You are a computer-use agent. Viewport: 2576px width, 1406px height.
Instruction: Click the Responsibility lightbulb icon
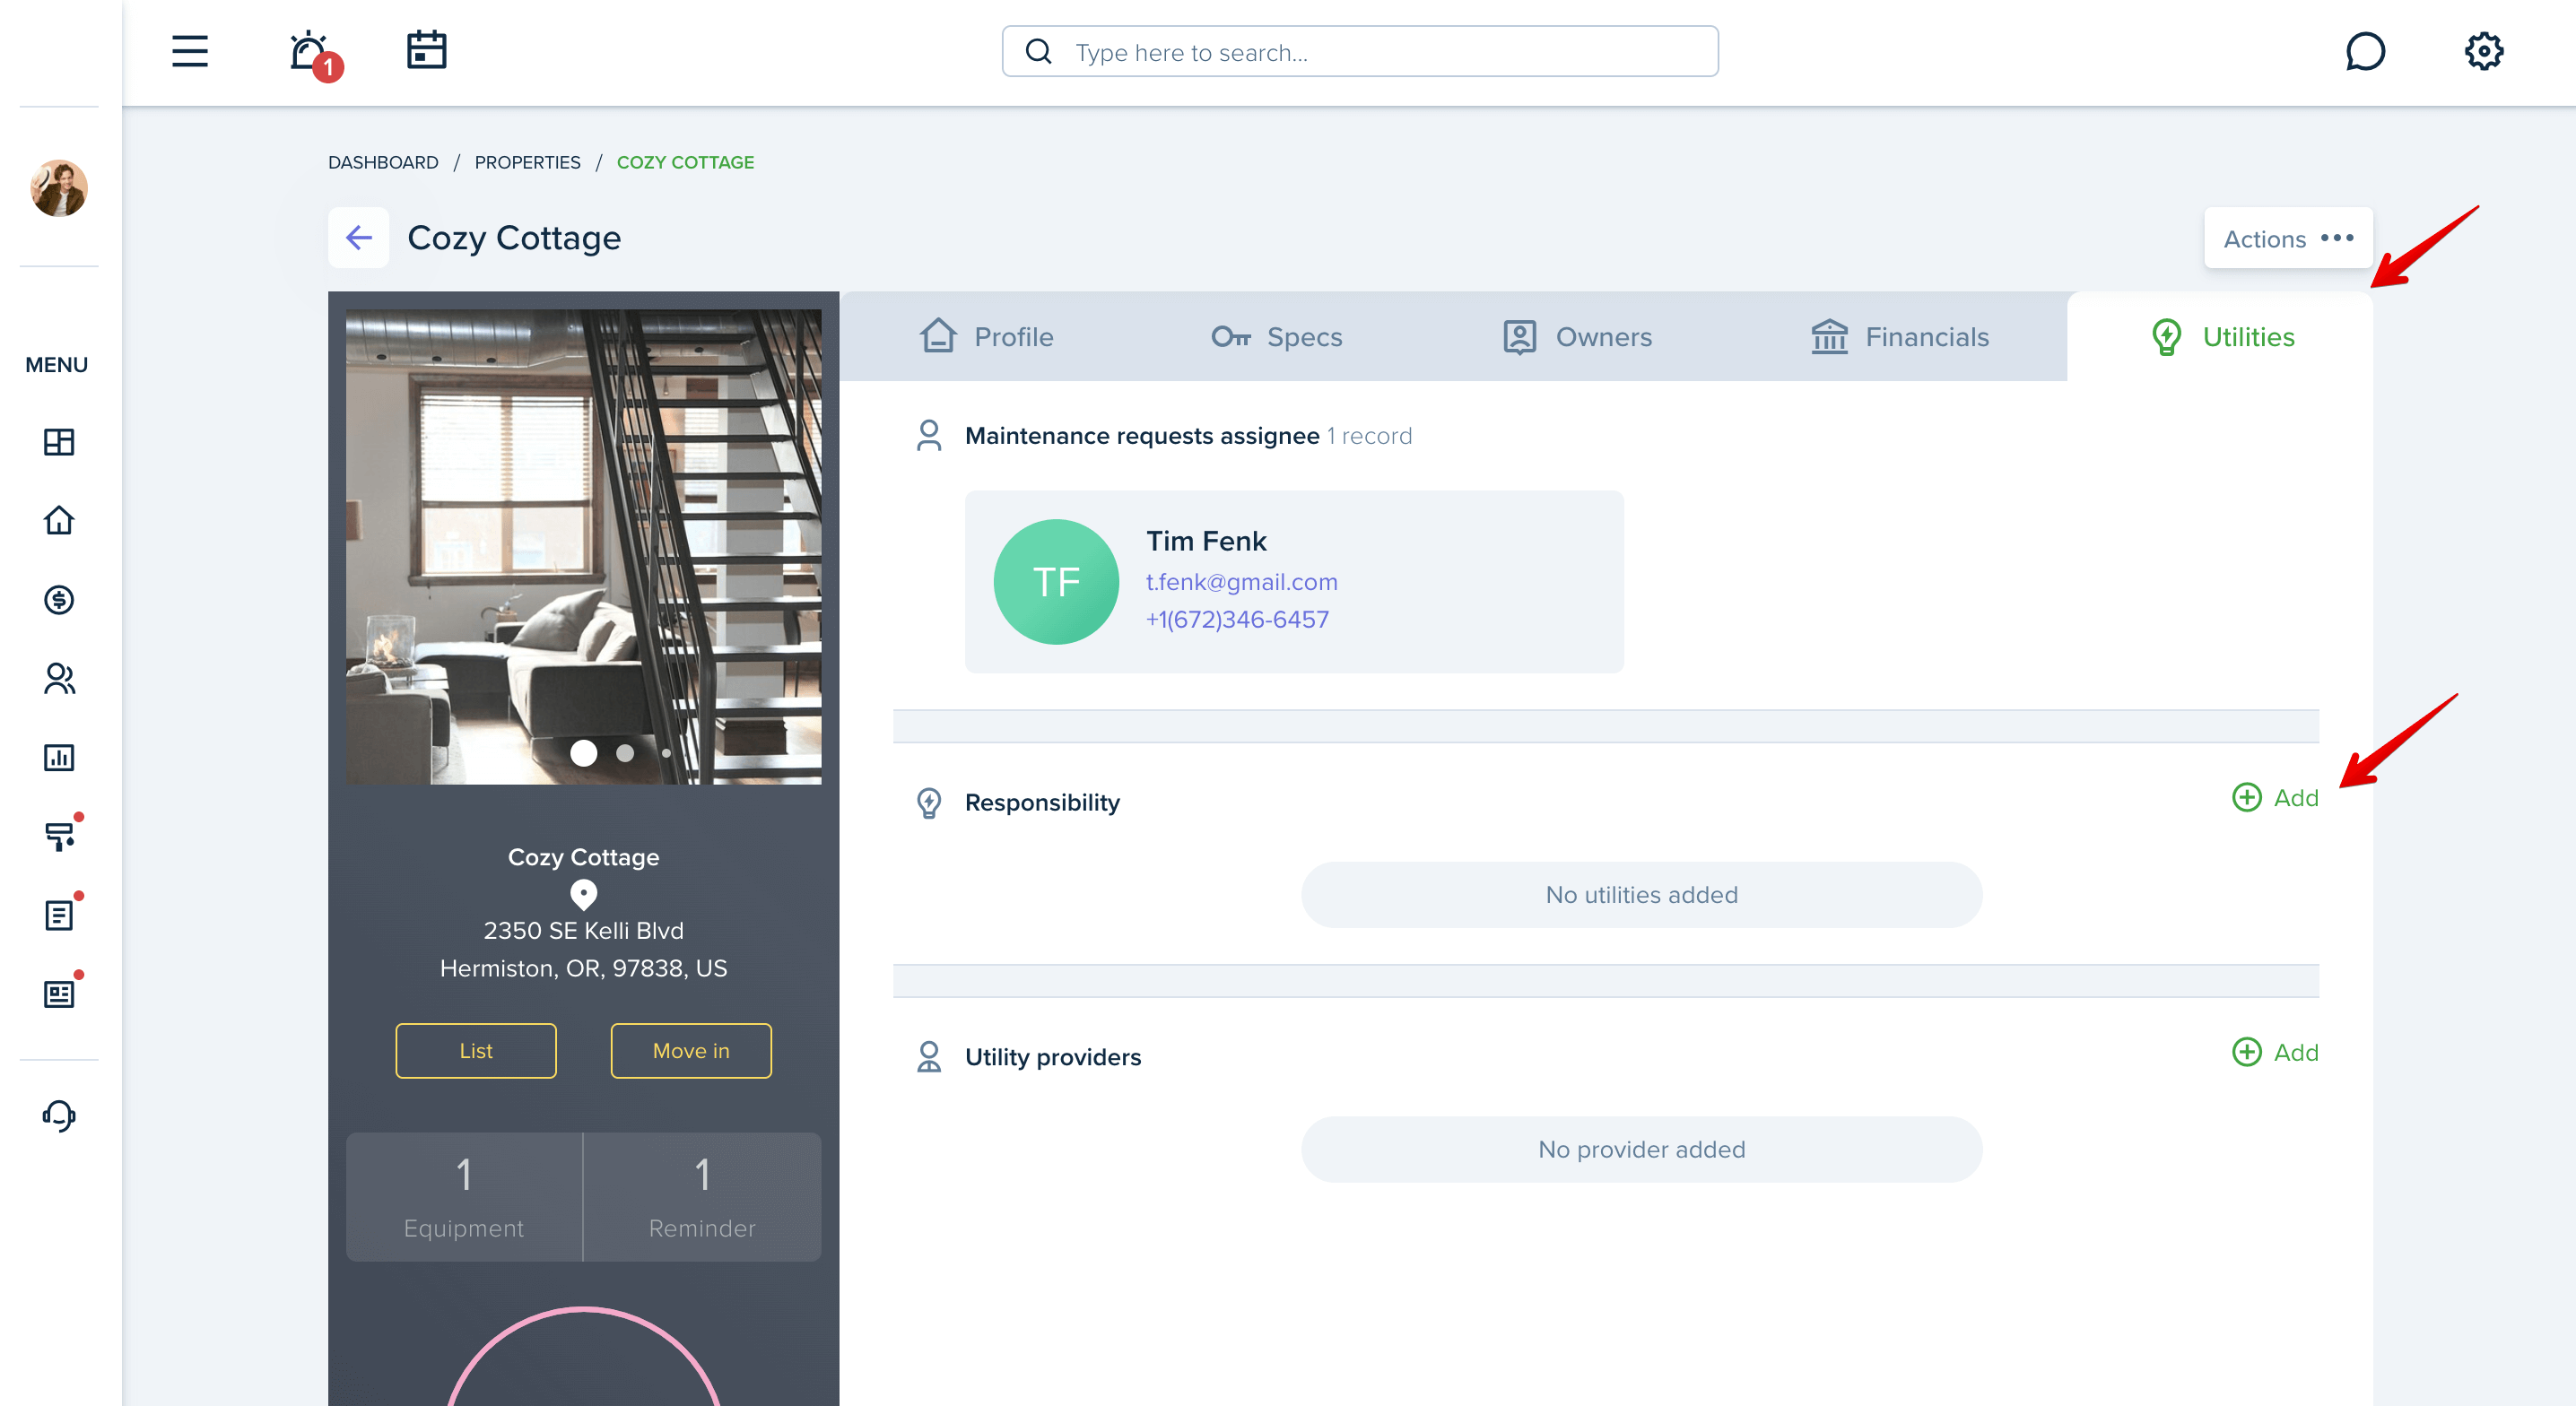pos(929,802)
